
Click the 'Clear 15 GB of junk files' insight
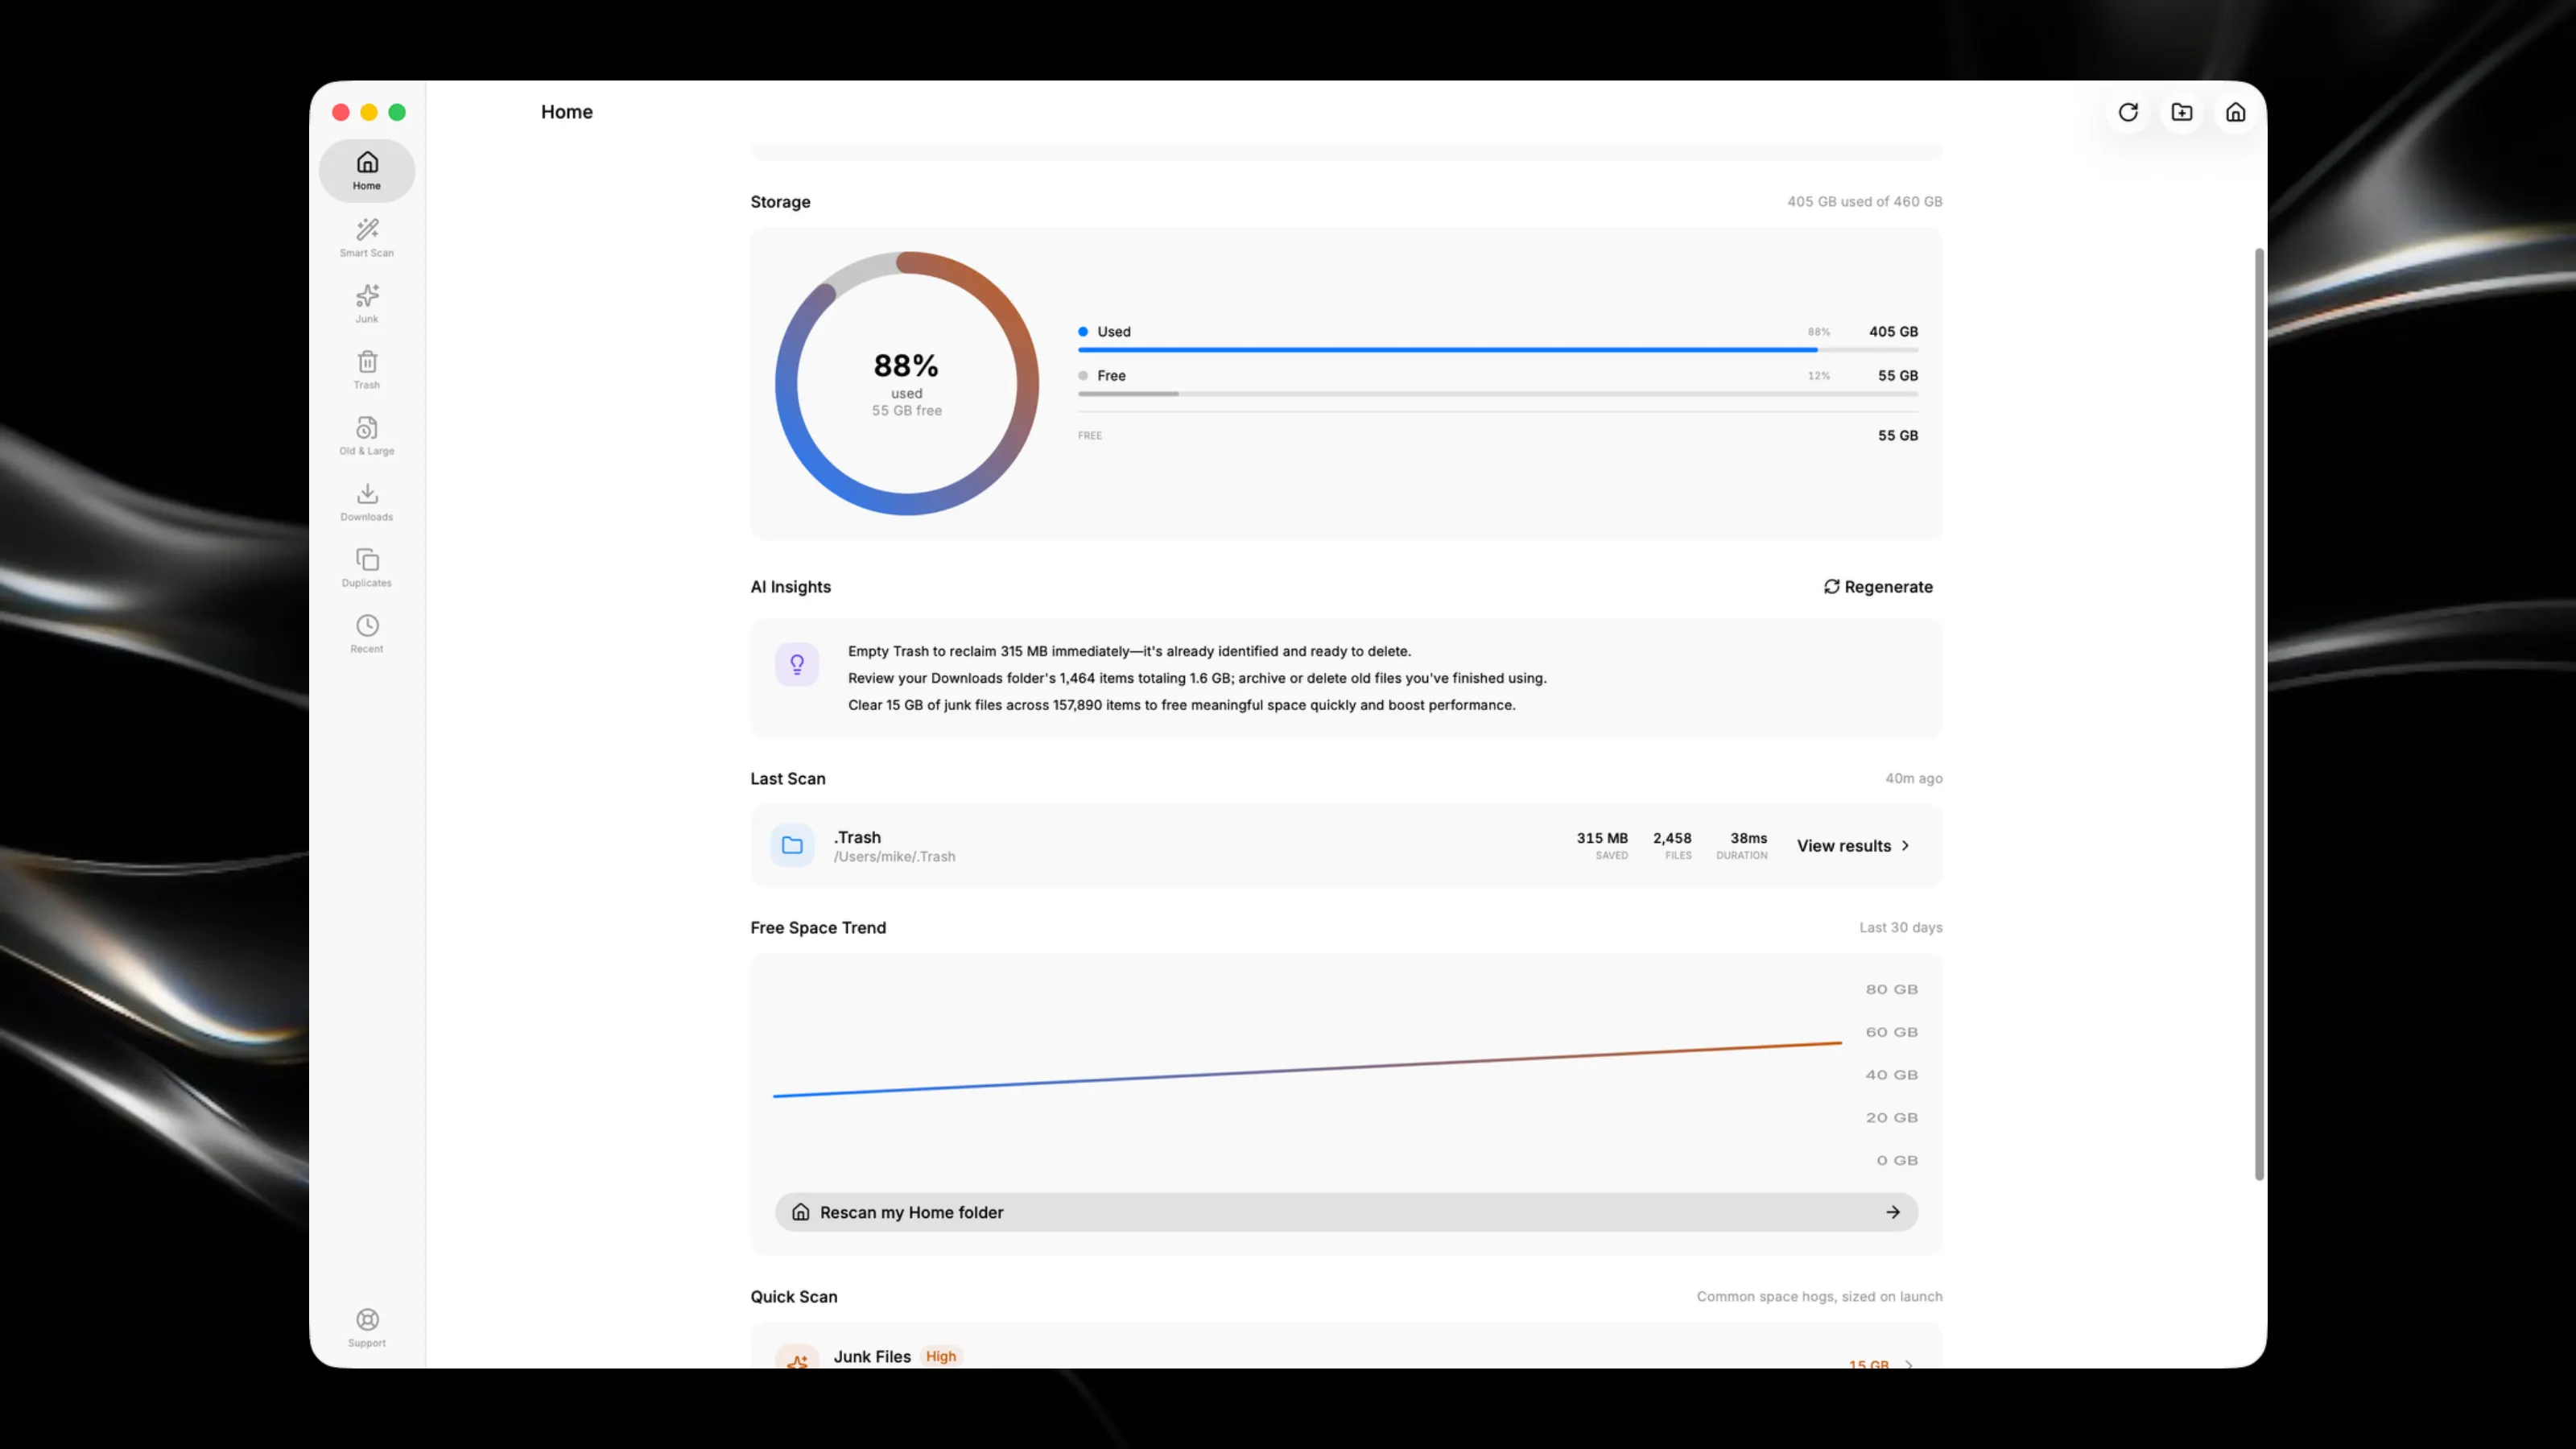(x=1181, y=705)
